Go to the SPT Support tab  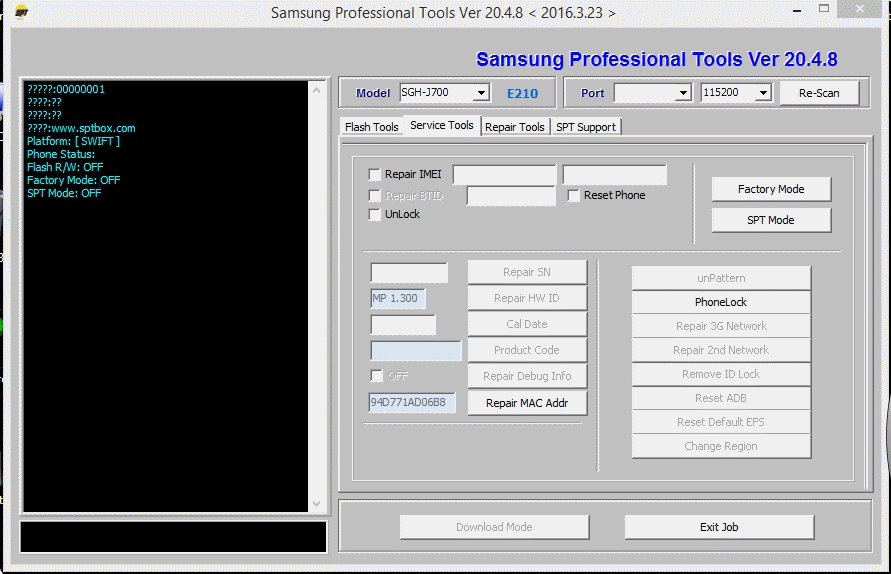pyautogui.click(x=586, y=127)
